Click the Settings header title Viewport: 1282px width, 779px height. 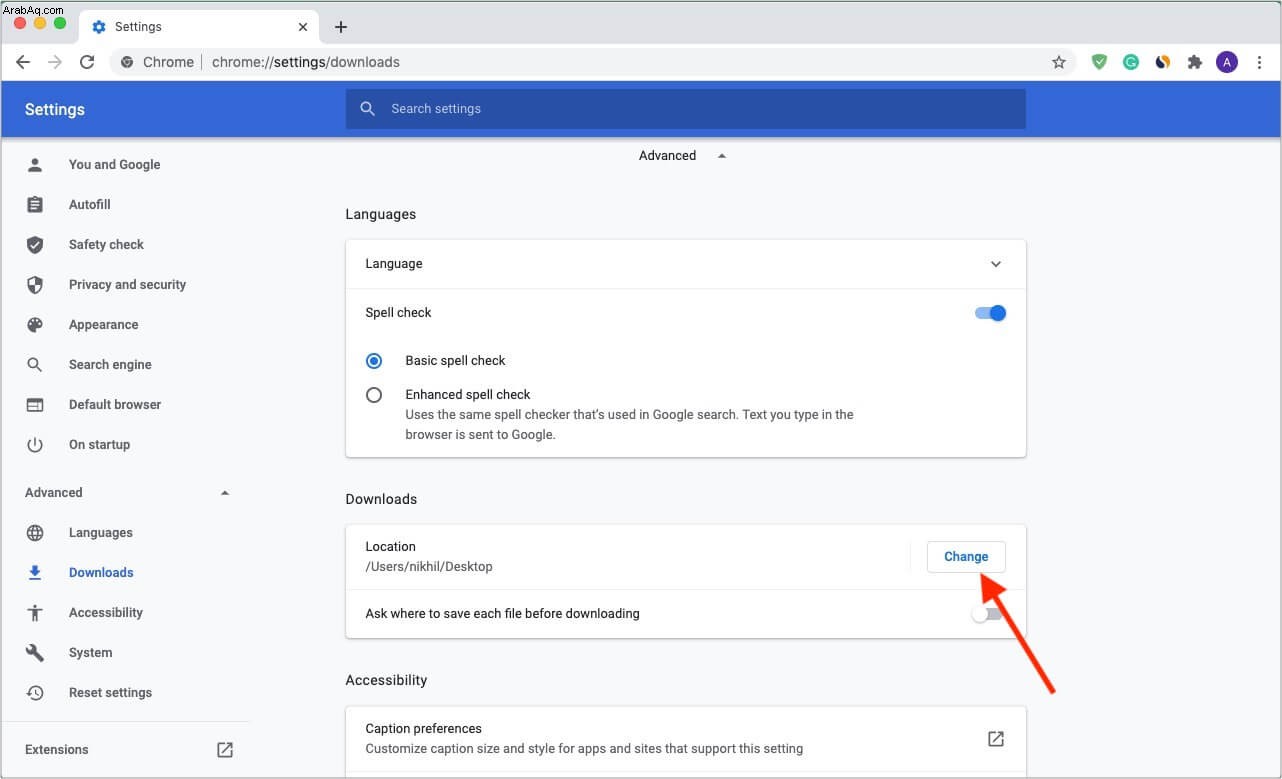click(x=55, y=110)
